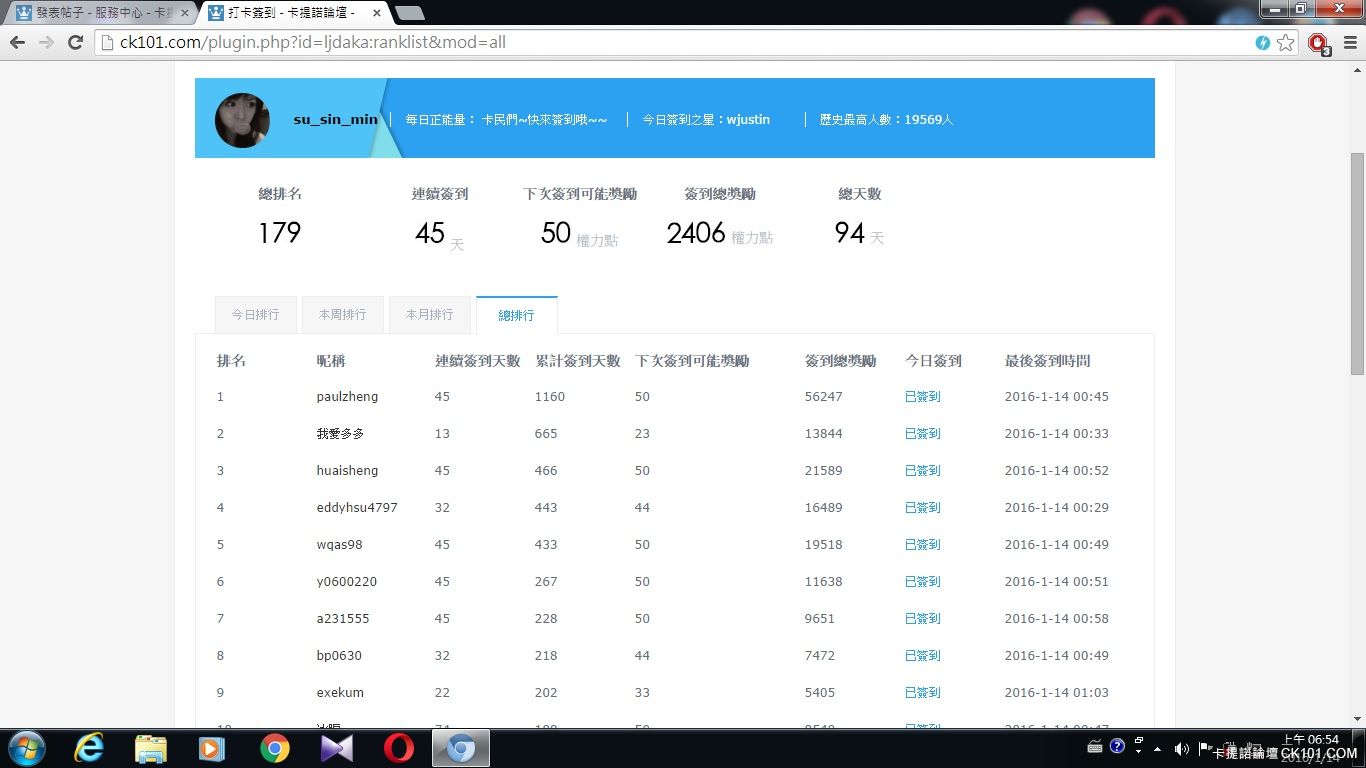Viewport: 1366px width, 768px height.
Task: Show hidden system tray icons arrow
Action: (1158, 749)
